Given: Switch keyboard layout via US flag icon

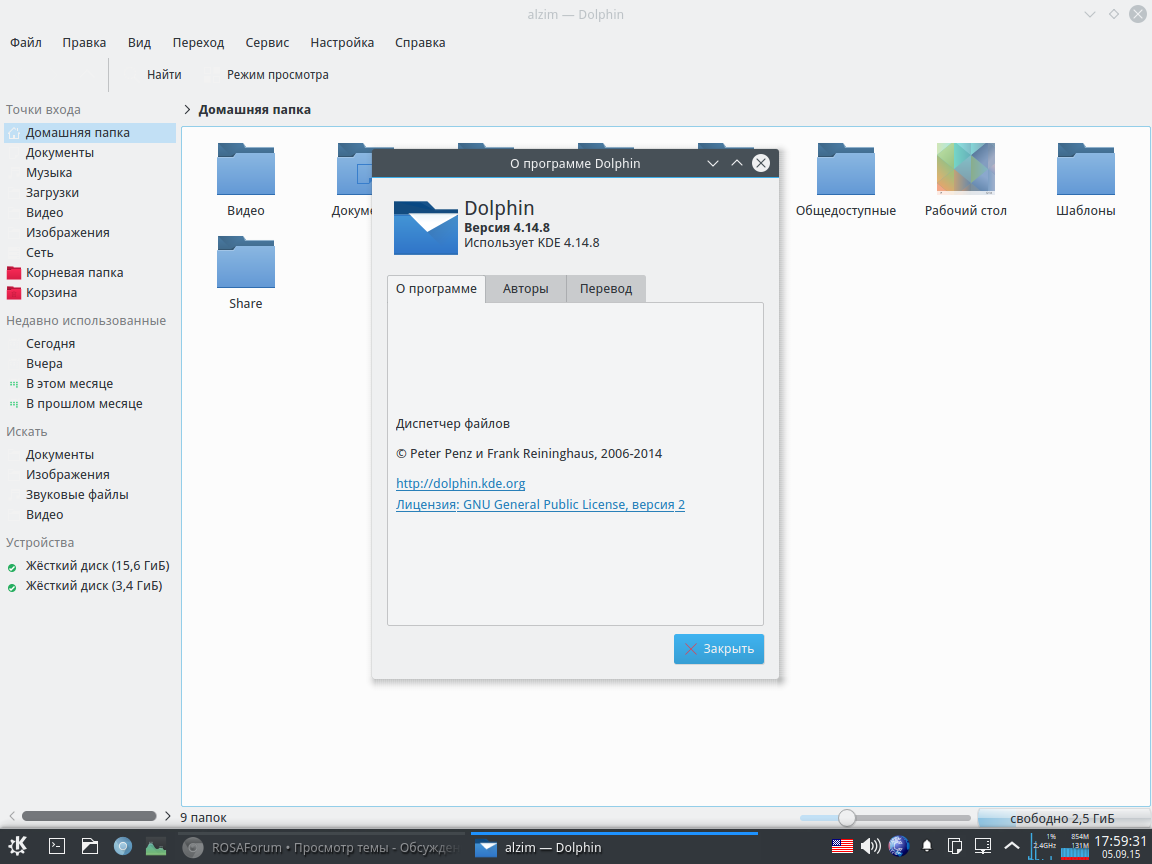Looking at the screenshot, I should click(842, 846).
